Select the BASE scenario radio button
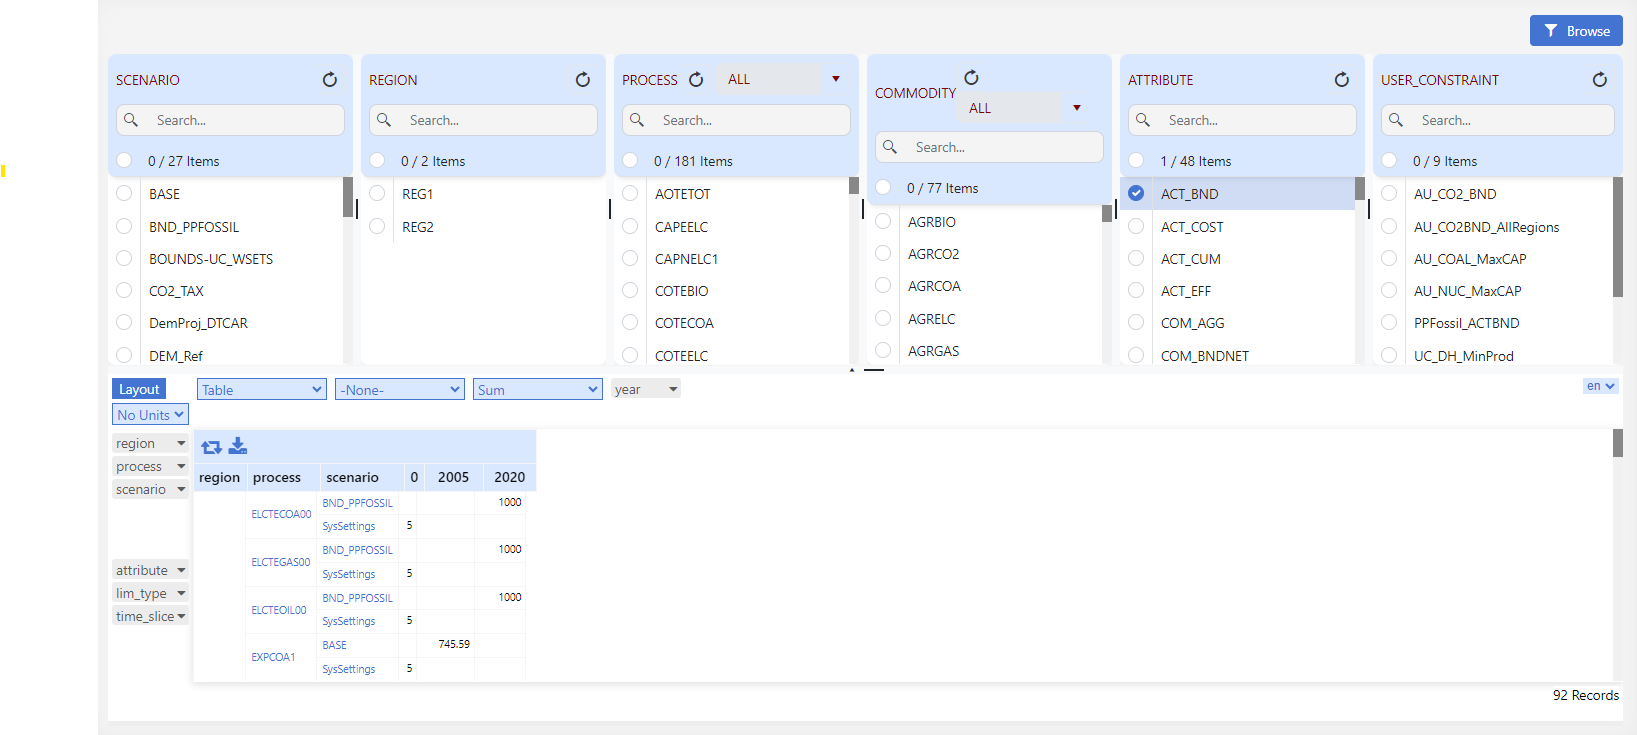 tap(124, 194)
